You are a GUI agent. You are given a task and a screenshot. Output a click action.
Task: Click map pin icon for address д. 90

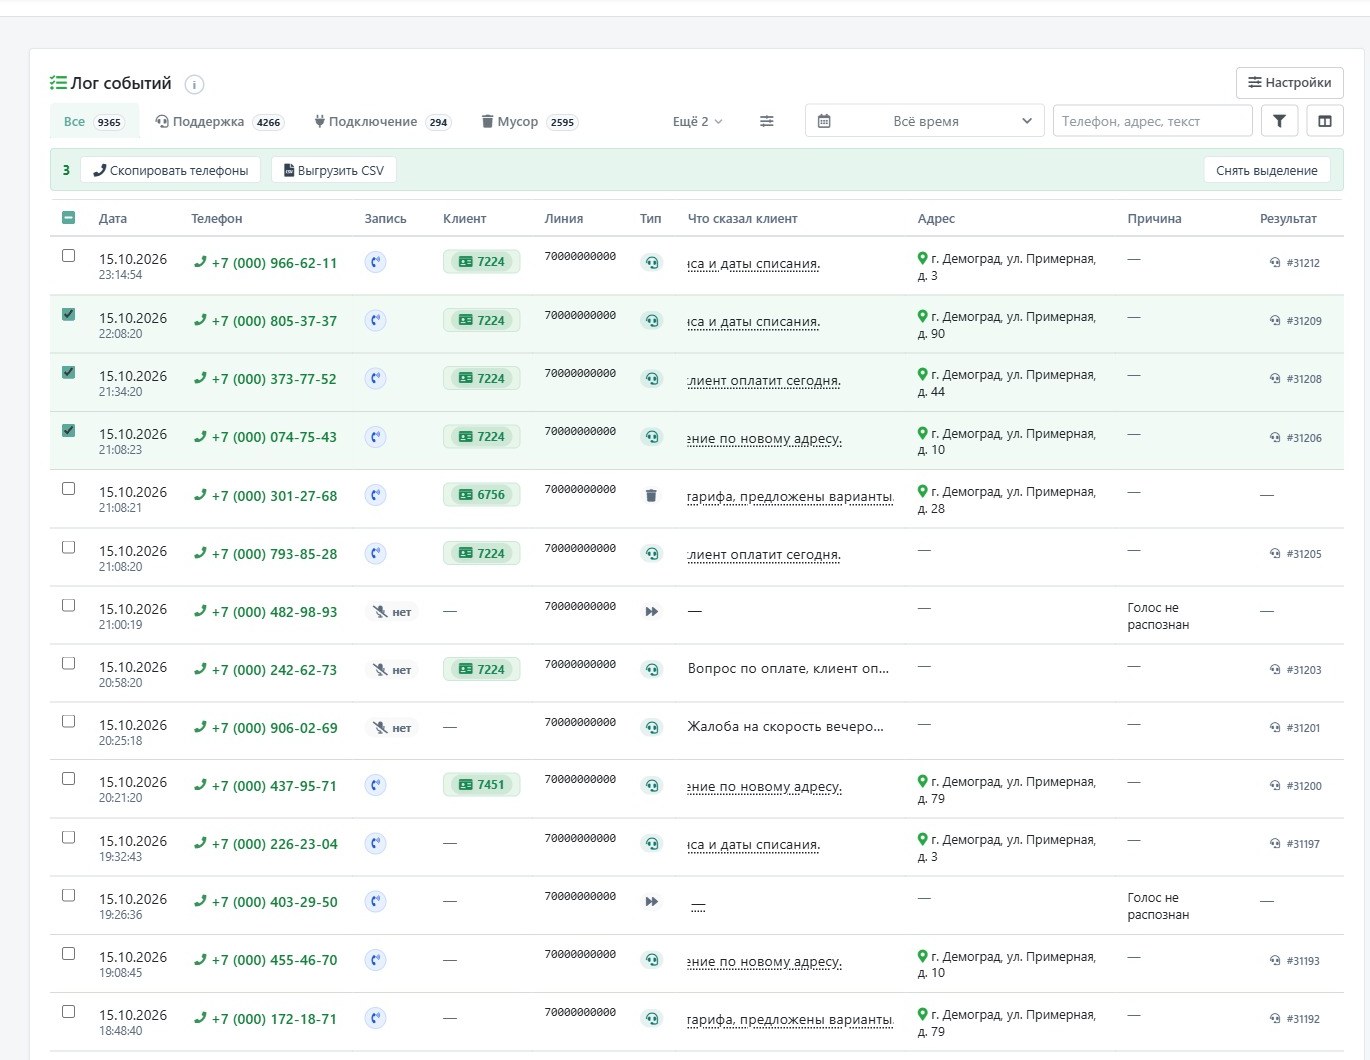coord(923,316)
